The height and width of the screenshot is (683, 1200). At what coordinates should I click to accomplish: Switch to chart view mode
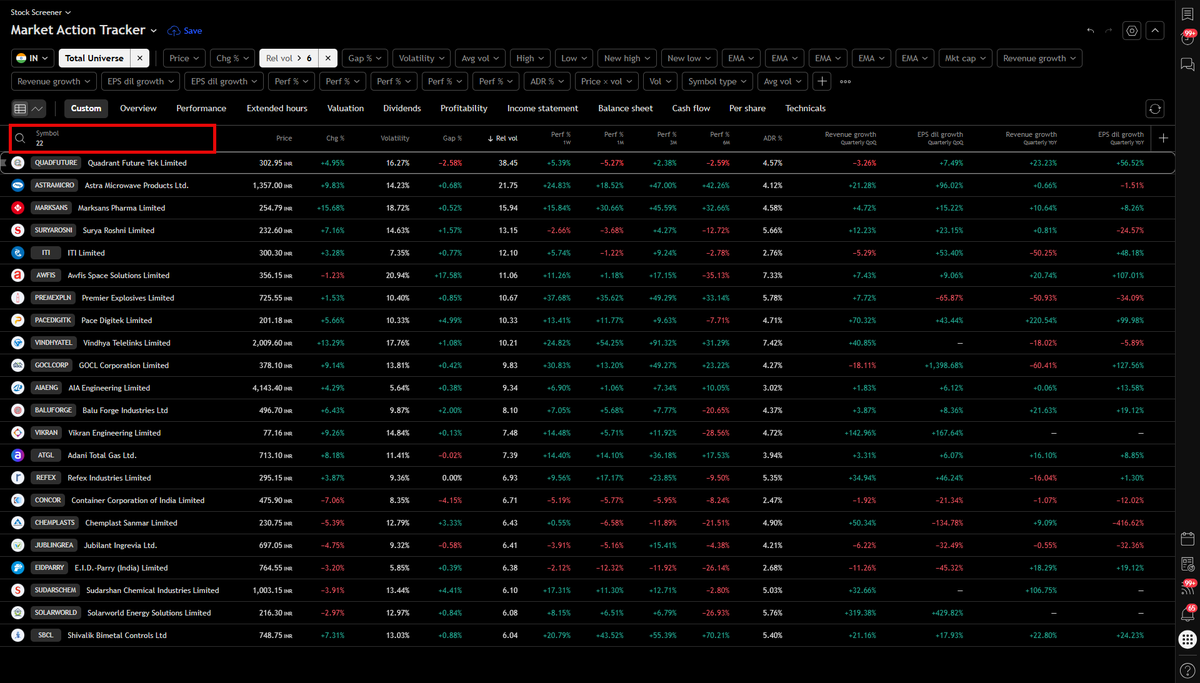[x=38, y=108]
